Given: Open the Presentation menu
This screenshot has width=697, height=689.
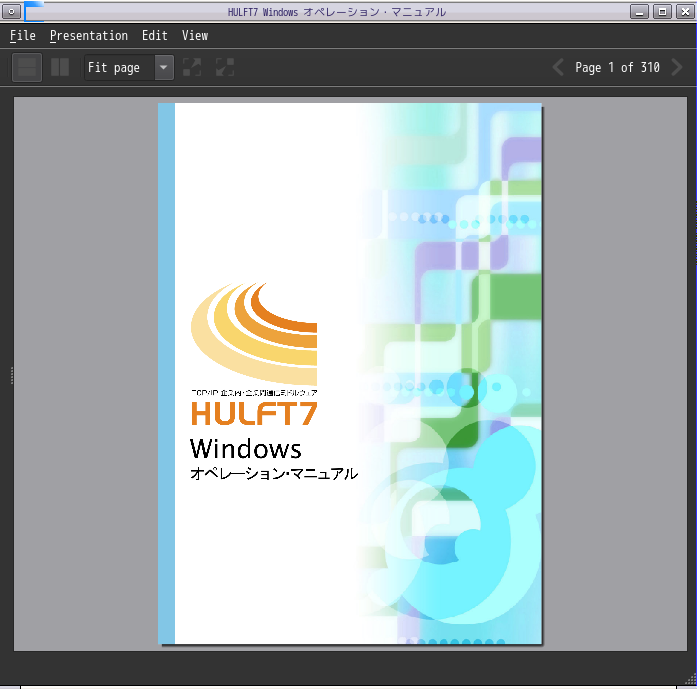Looking at the screenshot, I should 88,36.
